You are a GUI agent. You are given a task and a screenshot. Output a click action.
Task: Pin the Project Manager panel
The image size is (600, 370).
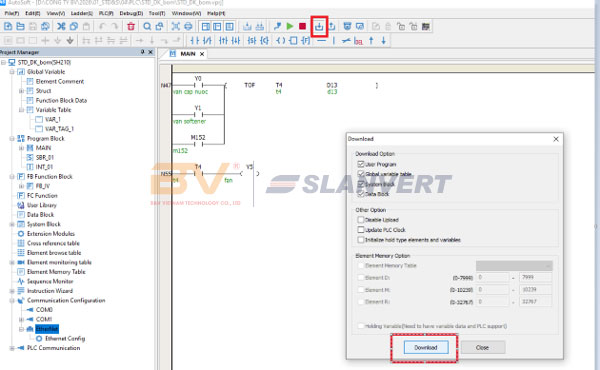tap(142, 52)
